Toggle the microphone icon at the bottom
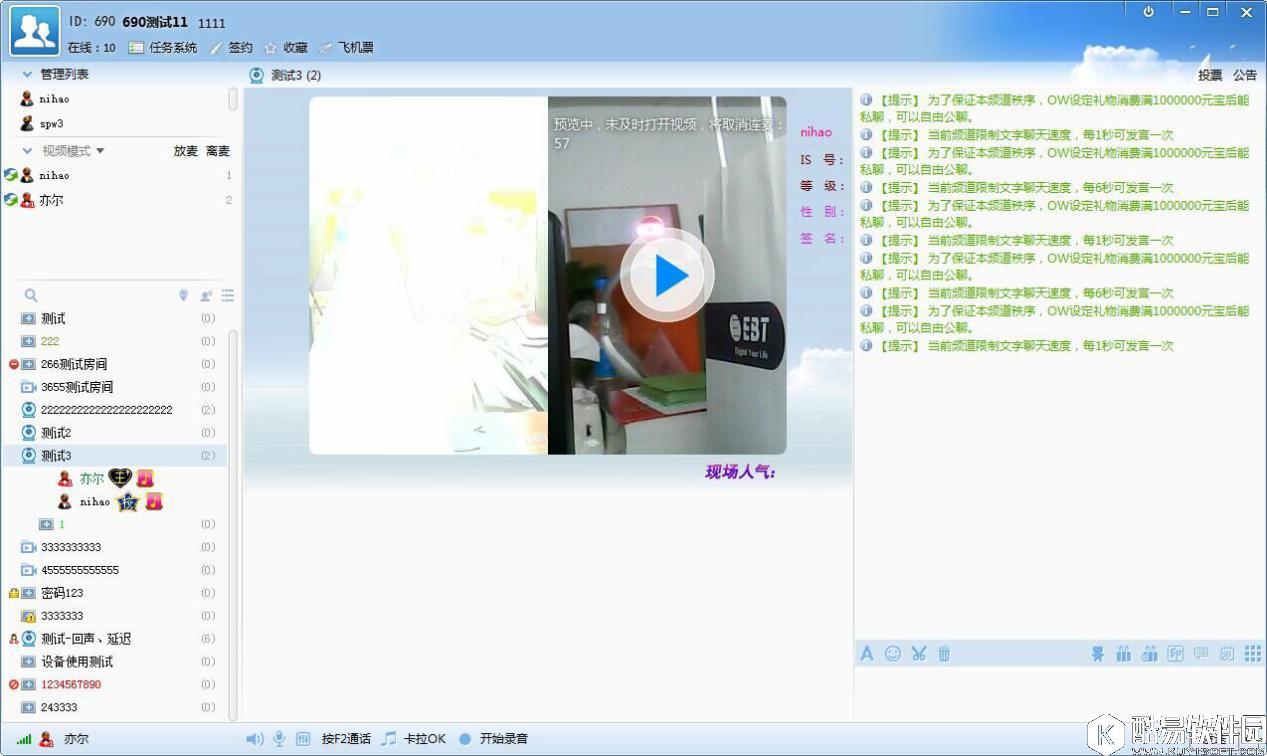The image size is (1267, 756). 278,738
